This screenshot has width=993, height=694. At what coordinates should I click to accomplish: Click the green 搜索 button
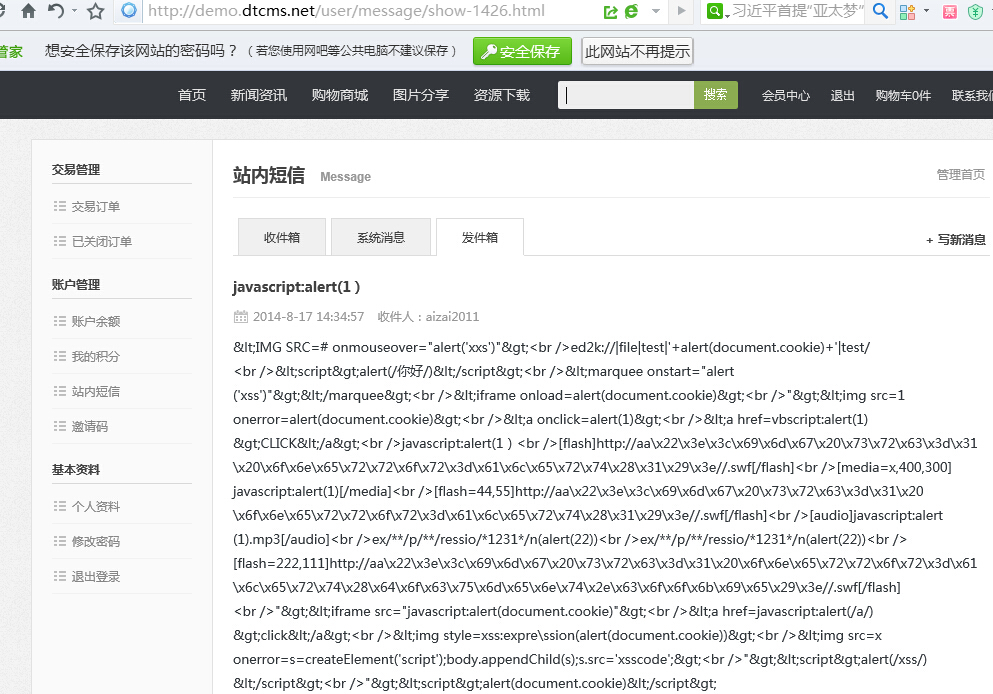(x=716, y=95)
